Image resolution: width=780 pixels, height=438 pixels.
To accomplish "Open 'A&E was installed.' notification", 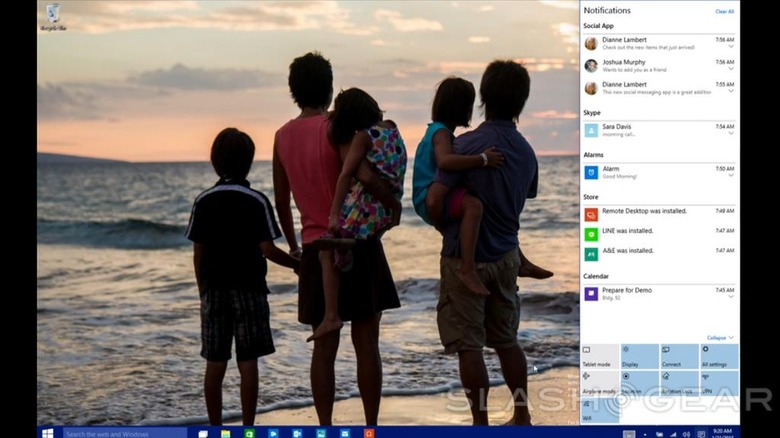I will pyautogui.click(x=628, y=251).
